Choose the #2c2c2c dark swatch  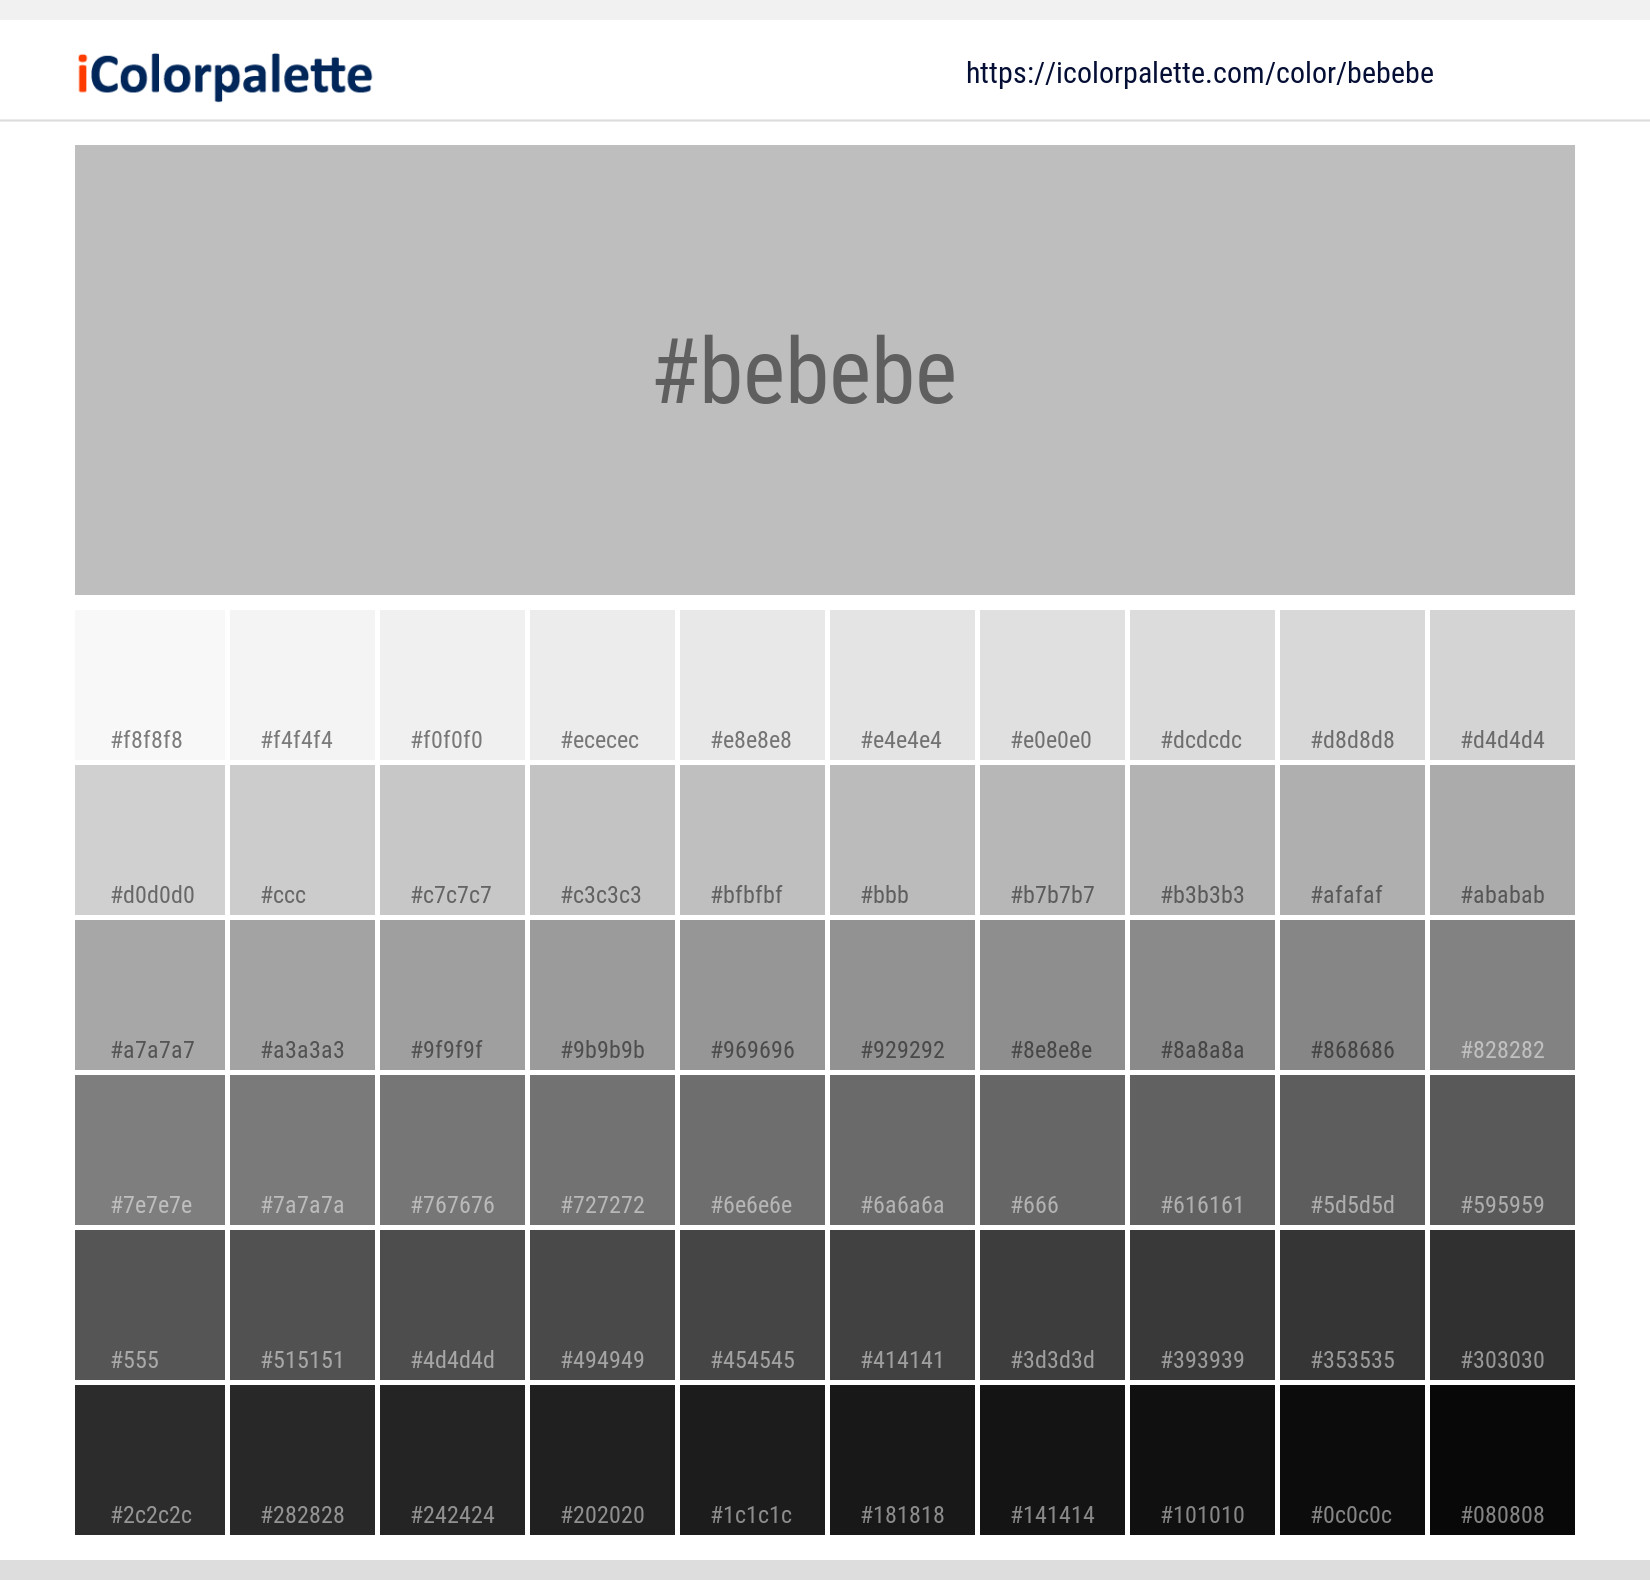tap(150, 1460)
